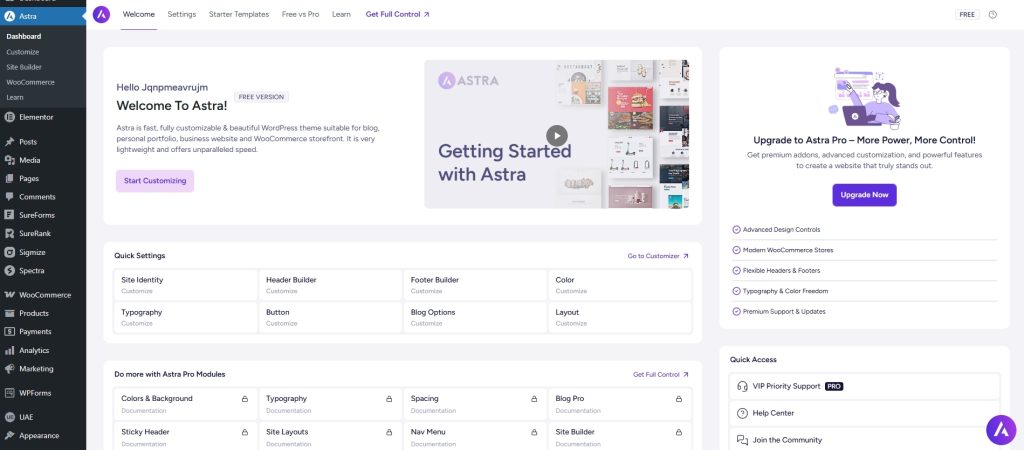1024x450 pixels.
Task: Click the WPForms icon
Action: point(9,393)
